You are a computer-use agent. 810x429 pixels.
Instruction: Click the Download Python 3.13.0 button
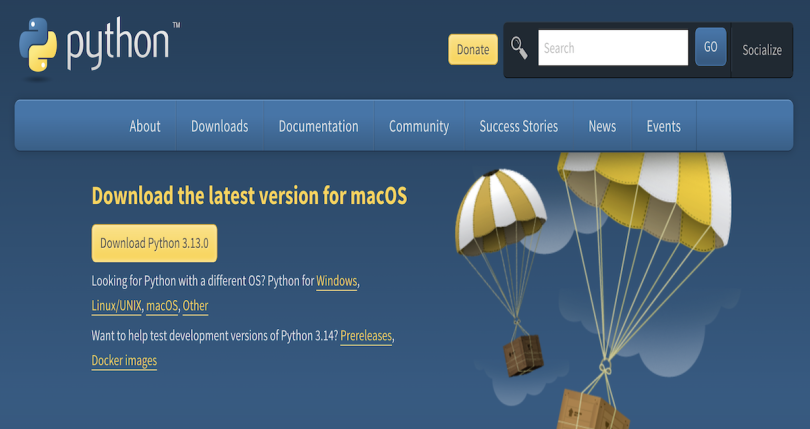tap(154, 243)
